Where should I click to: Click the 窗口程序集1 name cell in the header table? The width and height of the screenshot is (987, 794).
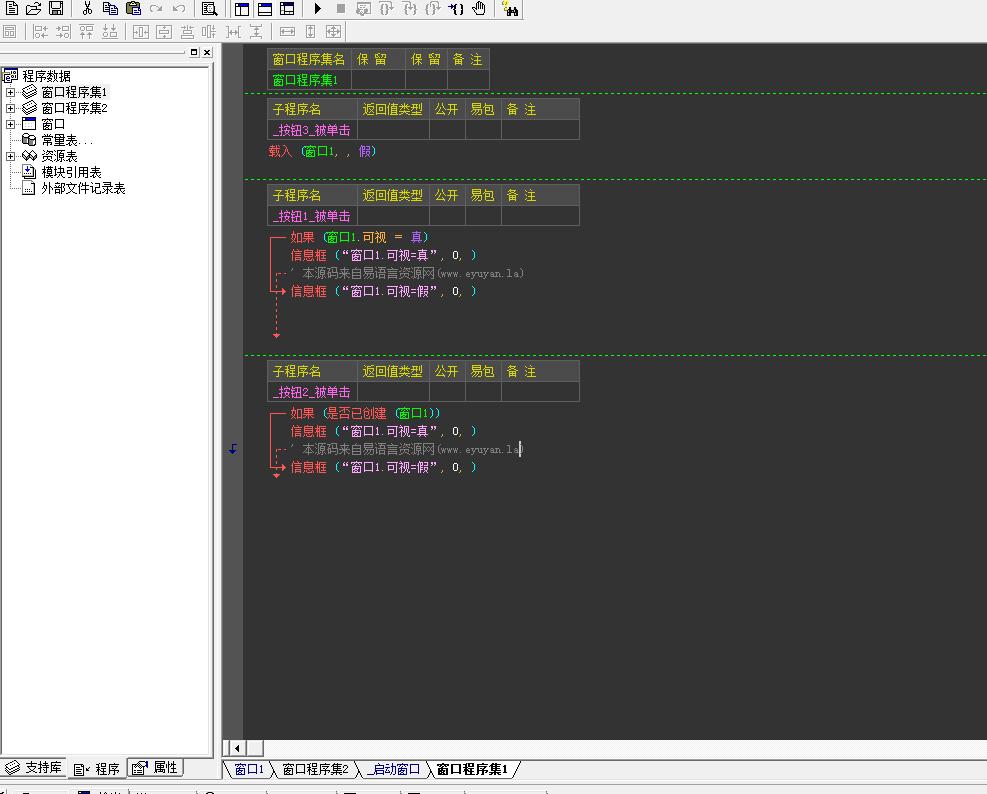click(x=309, y=80)
